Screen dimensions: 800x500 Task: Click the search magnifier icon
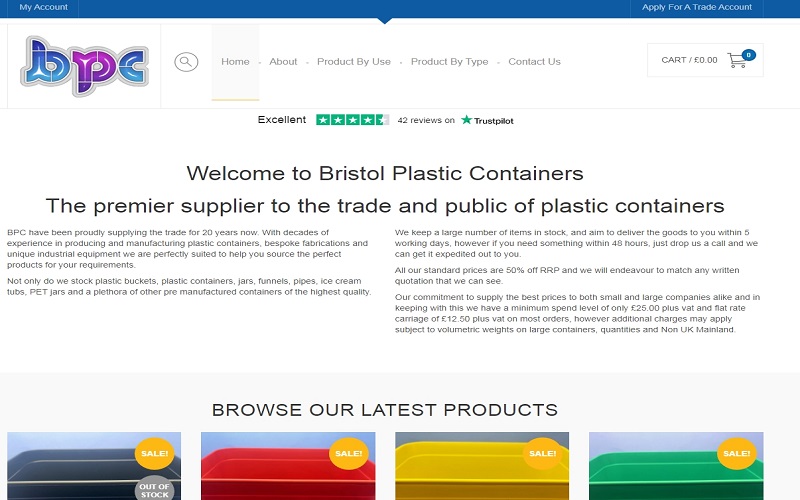[186, 62]
